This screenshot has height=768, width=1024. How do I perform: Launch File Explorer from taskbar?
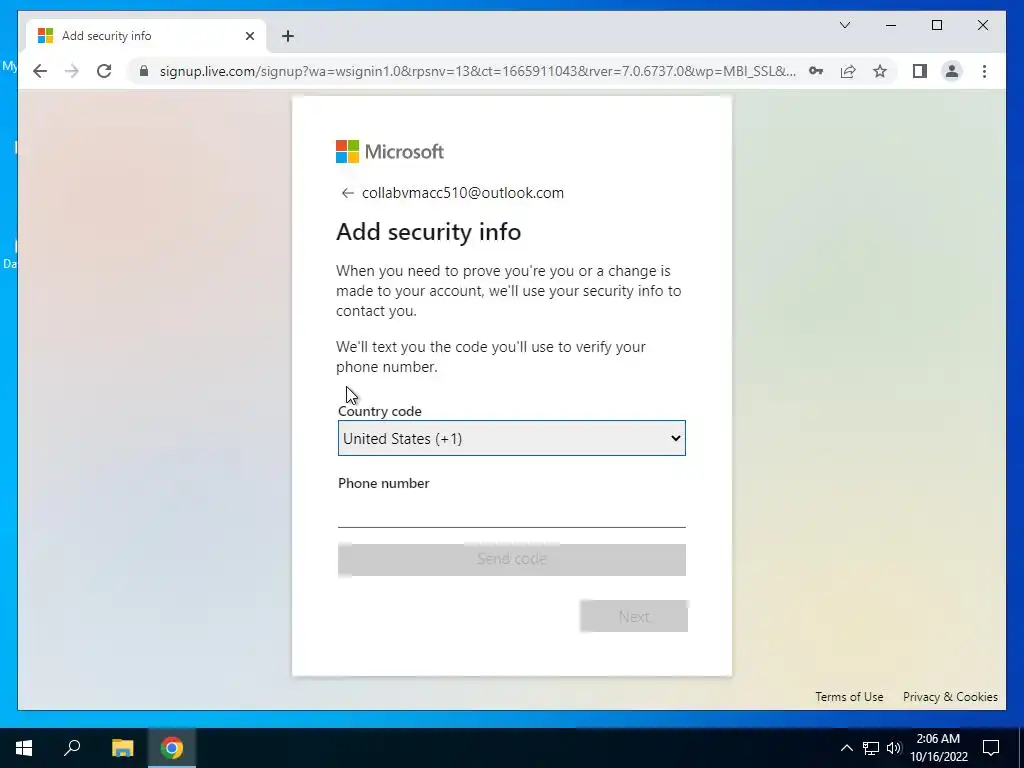tap(122, 748)
